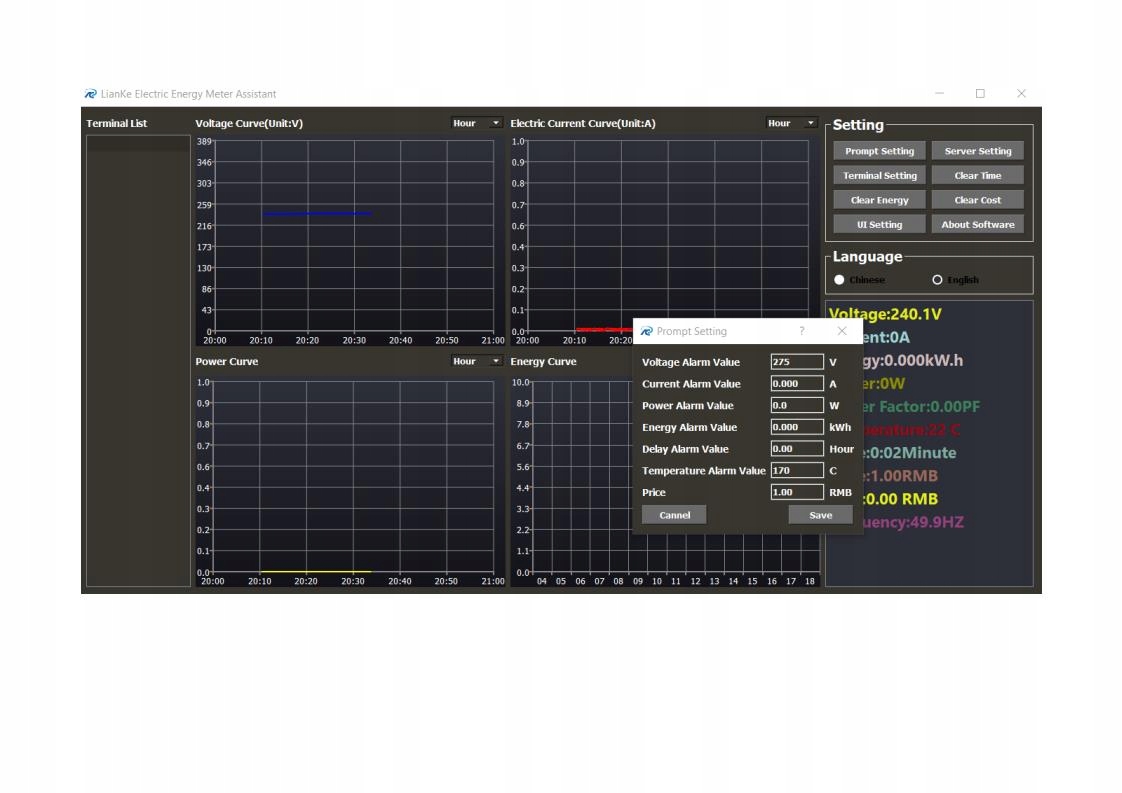Click the Prompt Setting dialog logo icon
1122x793 pixels.
(x=646, y=331)
